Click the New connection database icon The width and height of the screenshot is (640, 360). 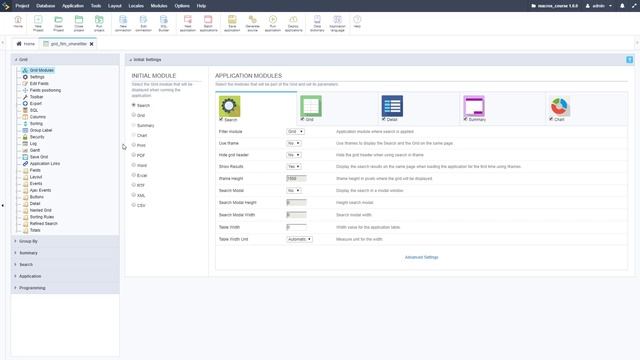click(123, 23)
